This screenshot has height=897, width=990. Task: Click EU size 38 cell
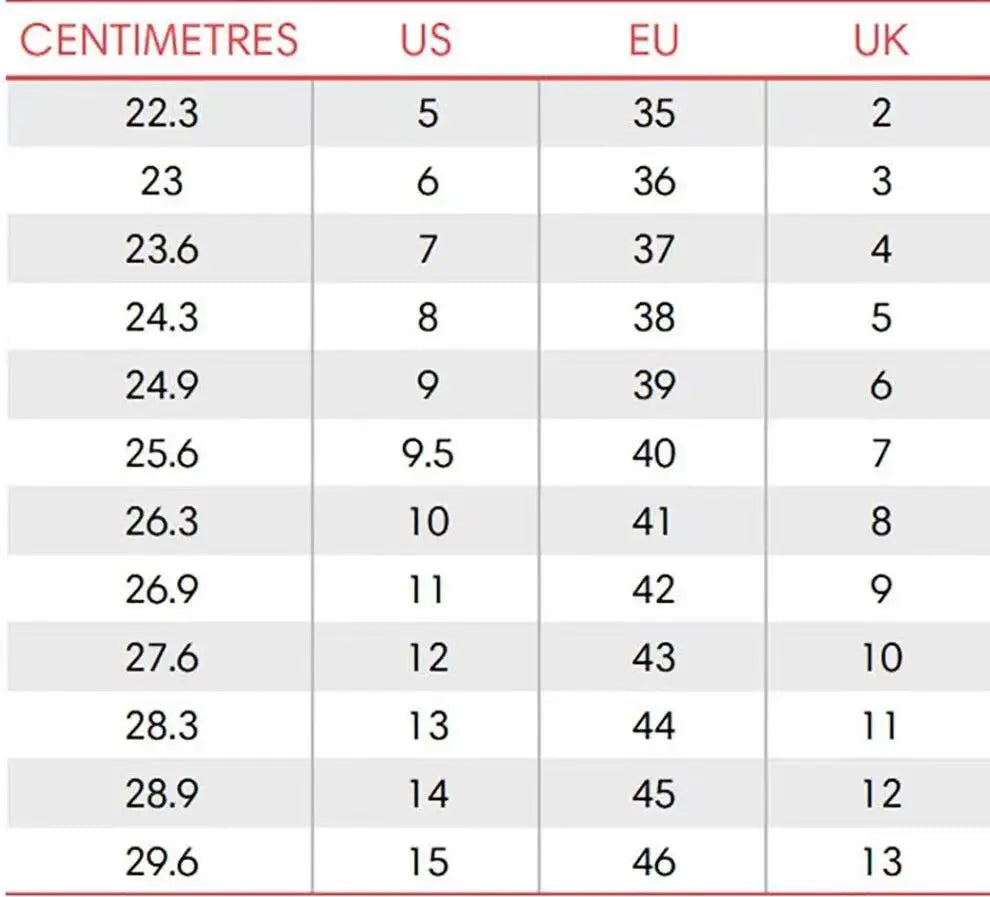[654, 318]
